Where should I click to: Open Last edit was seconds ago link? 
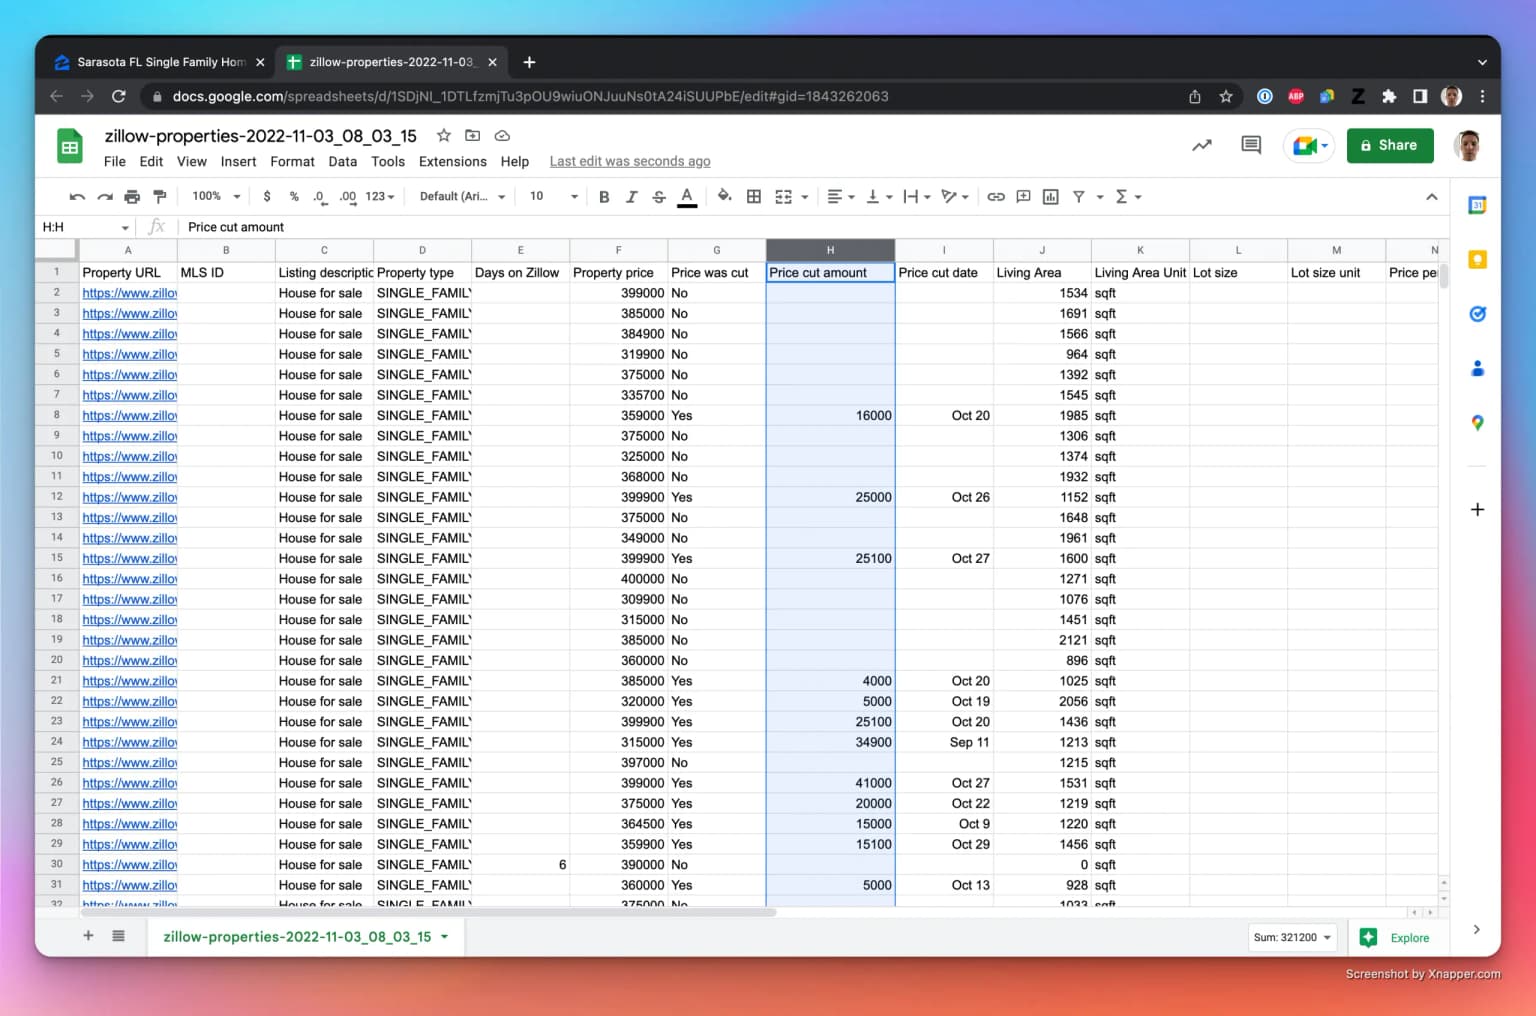pyautogui.click(x=630, y=162)
